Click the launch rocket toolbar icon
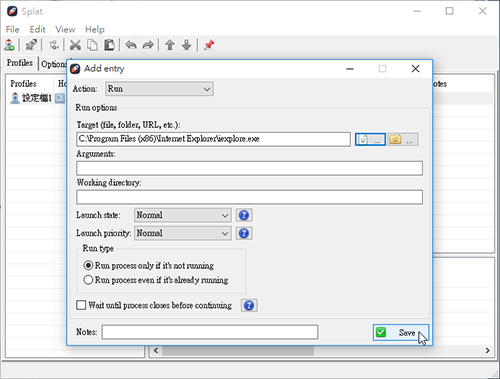This screenshot has height=379, width=500. (x=31, y=45)
